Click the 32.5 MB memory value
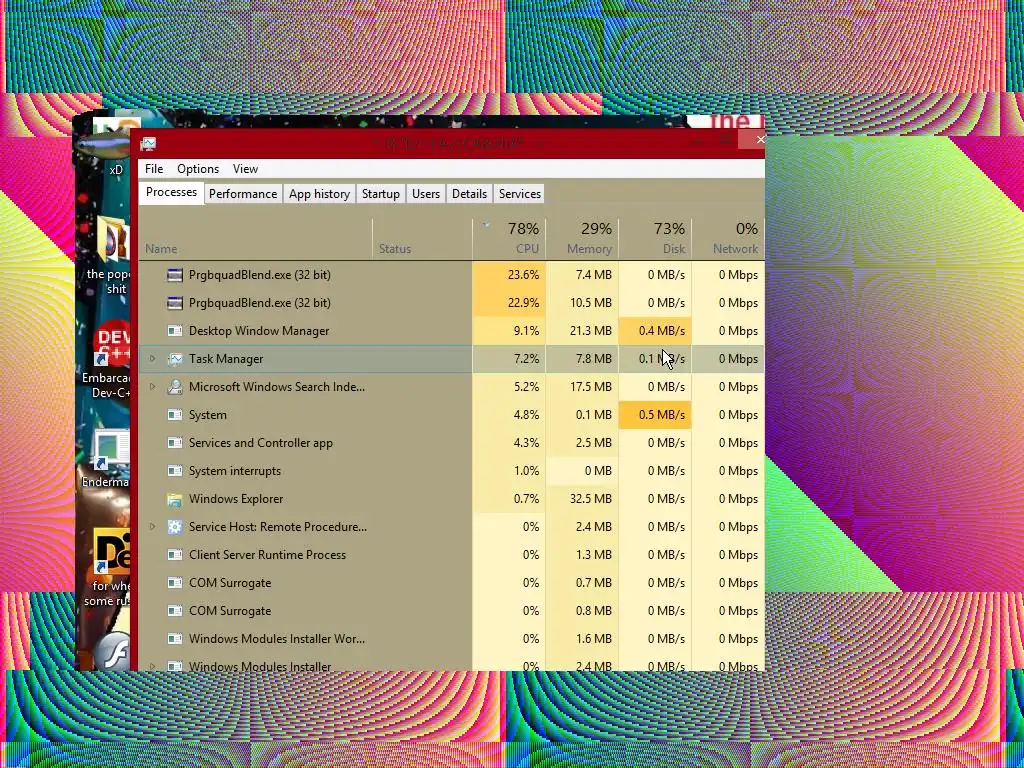Viewport: 1024px width, 768px height. coord(591,499)
